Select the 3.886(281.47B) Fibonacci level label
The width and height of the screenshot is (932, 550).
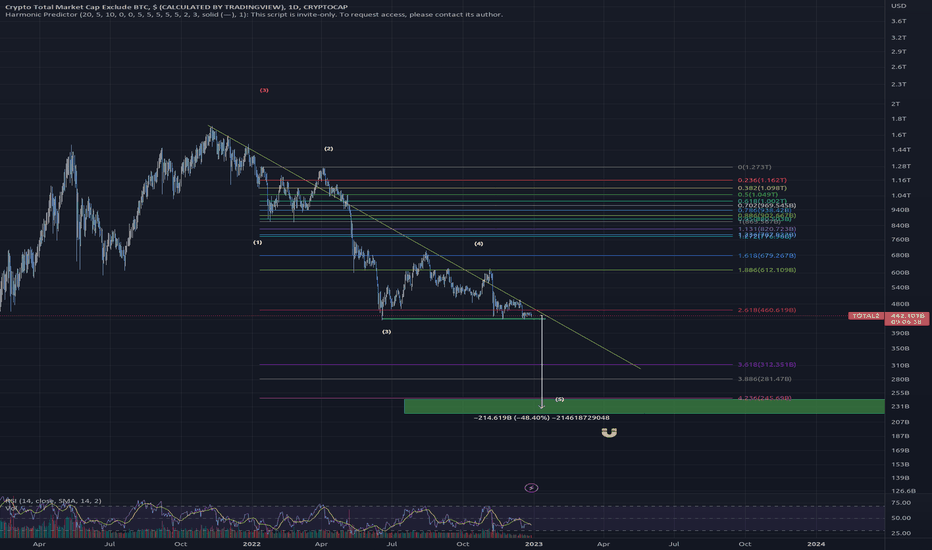(764, 379)
